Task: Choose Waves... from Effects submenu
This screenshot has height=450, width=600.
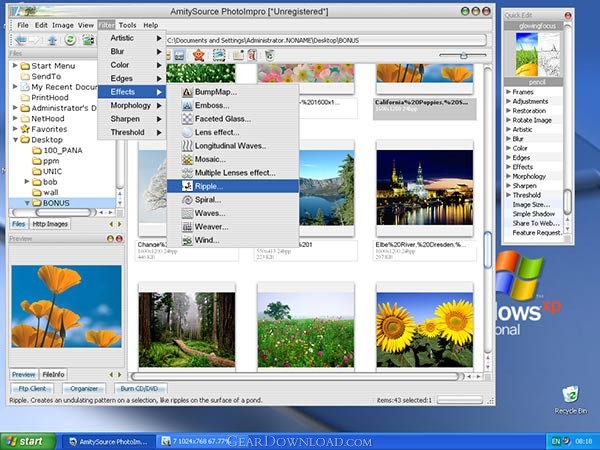Action: (x=233, y=213)
